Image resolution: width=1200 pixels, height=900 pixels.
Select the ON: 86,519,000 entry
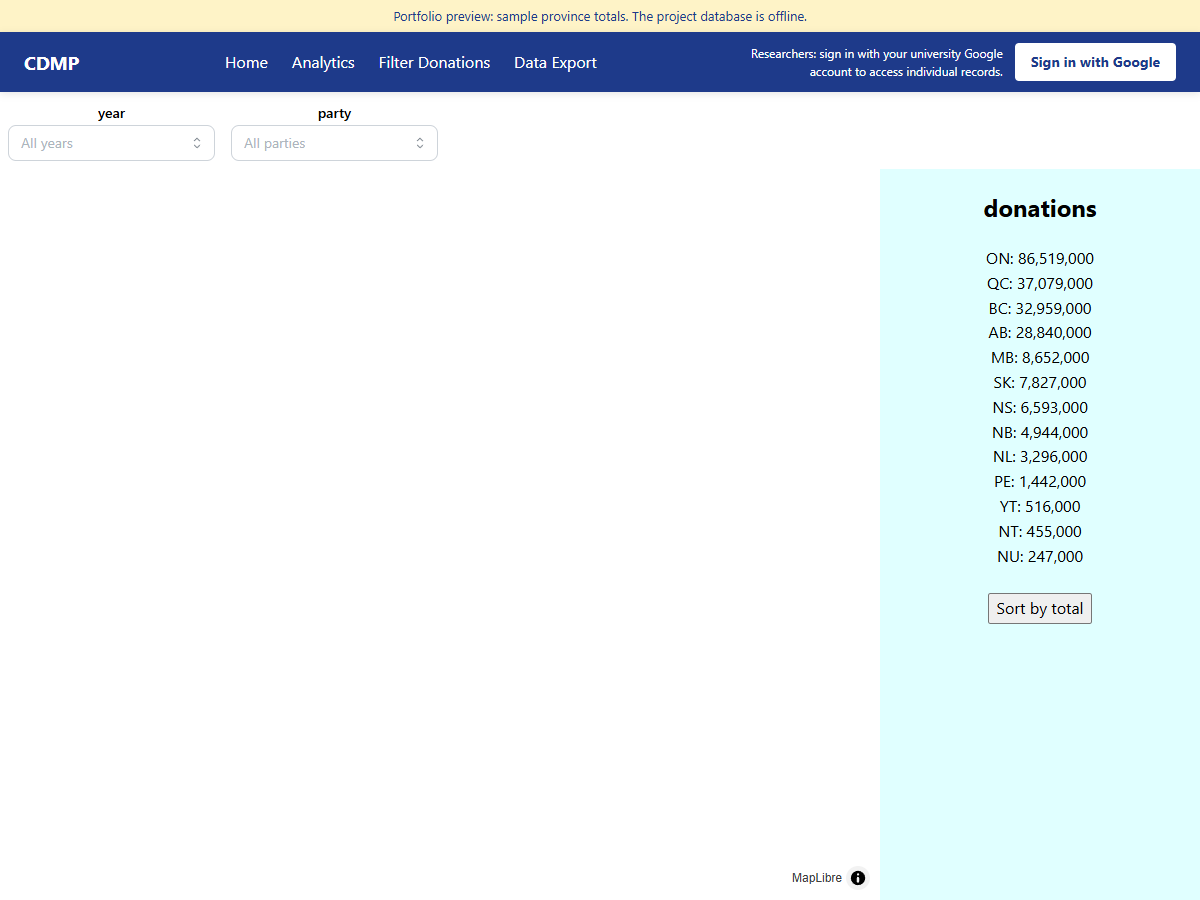tap(1040, 258)
